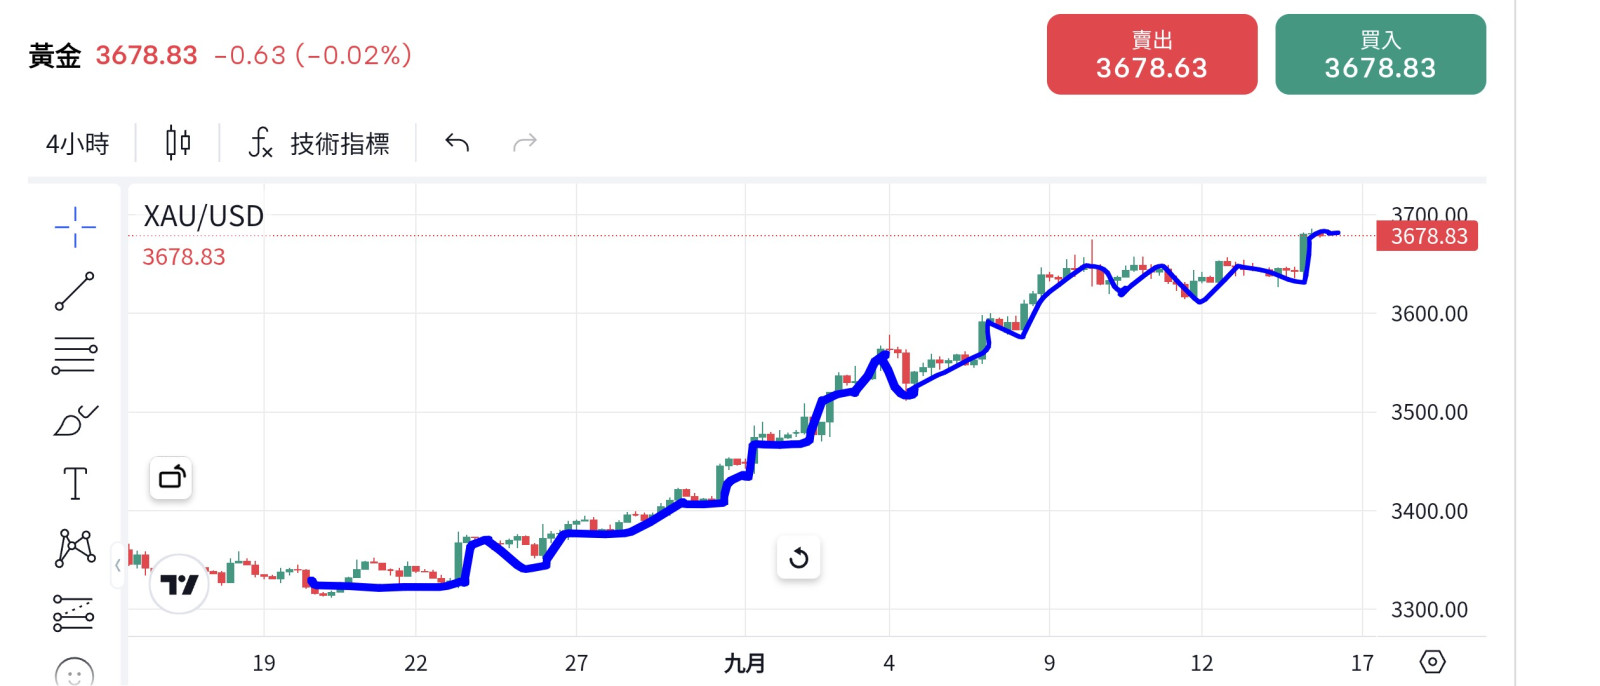Select the trend line drawing tool
The image size is (1600, 686).
[x=75, y=291]
